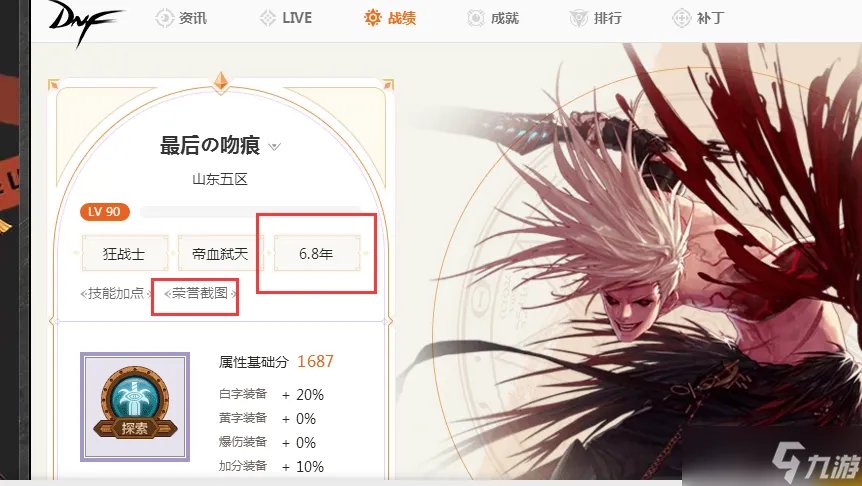Switch to the 成就 tab

click(505, 18)
